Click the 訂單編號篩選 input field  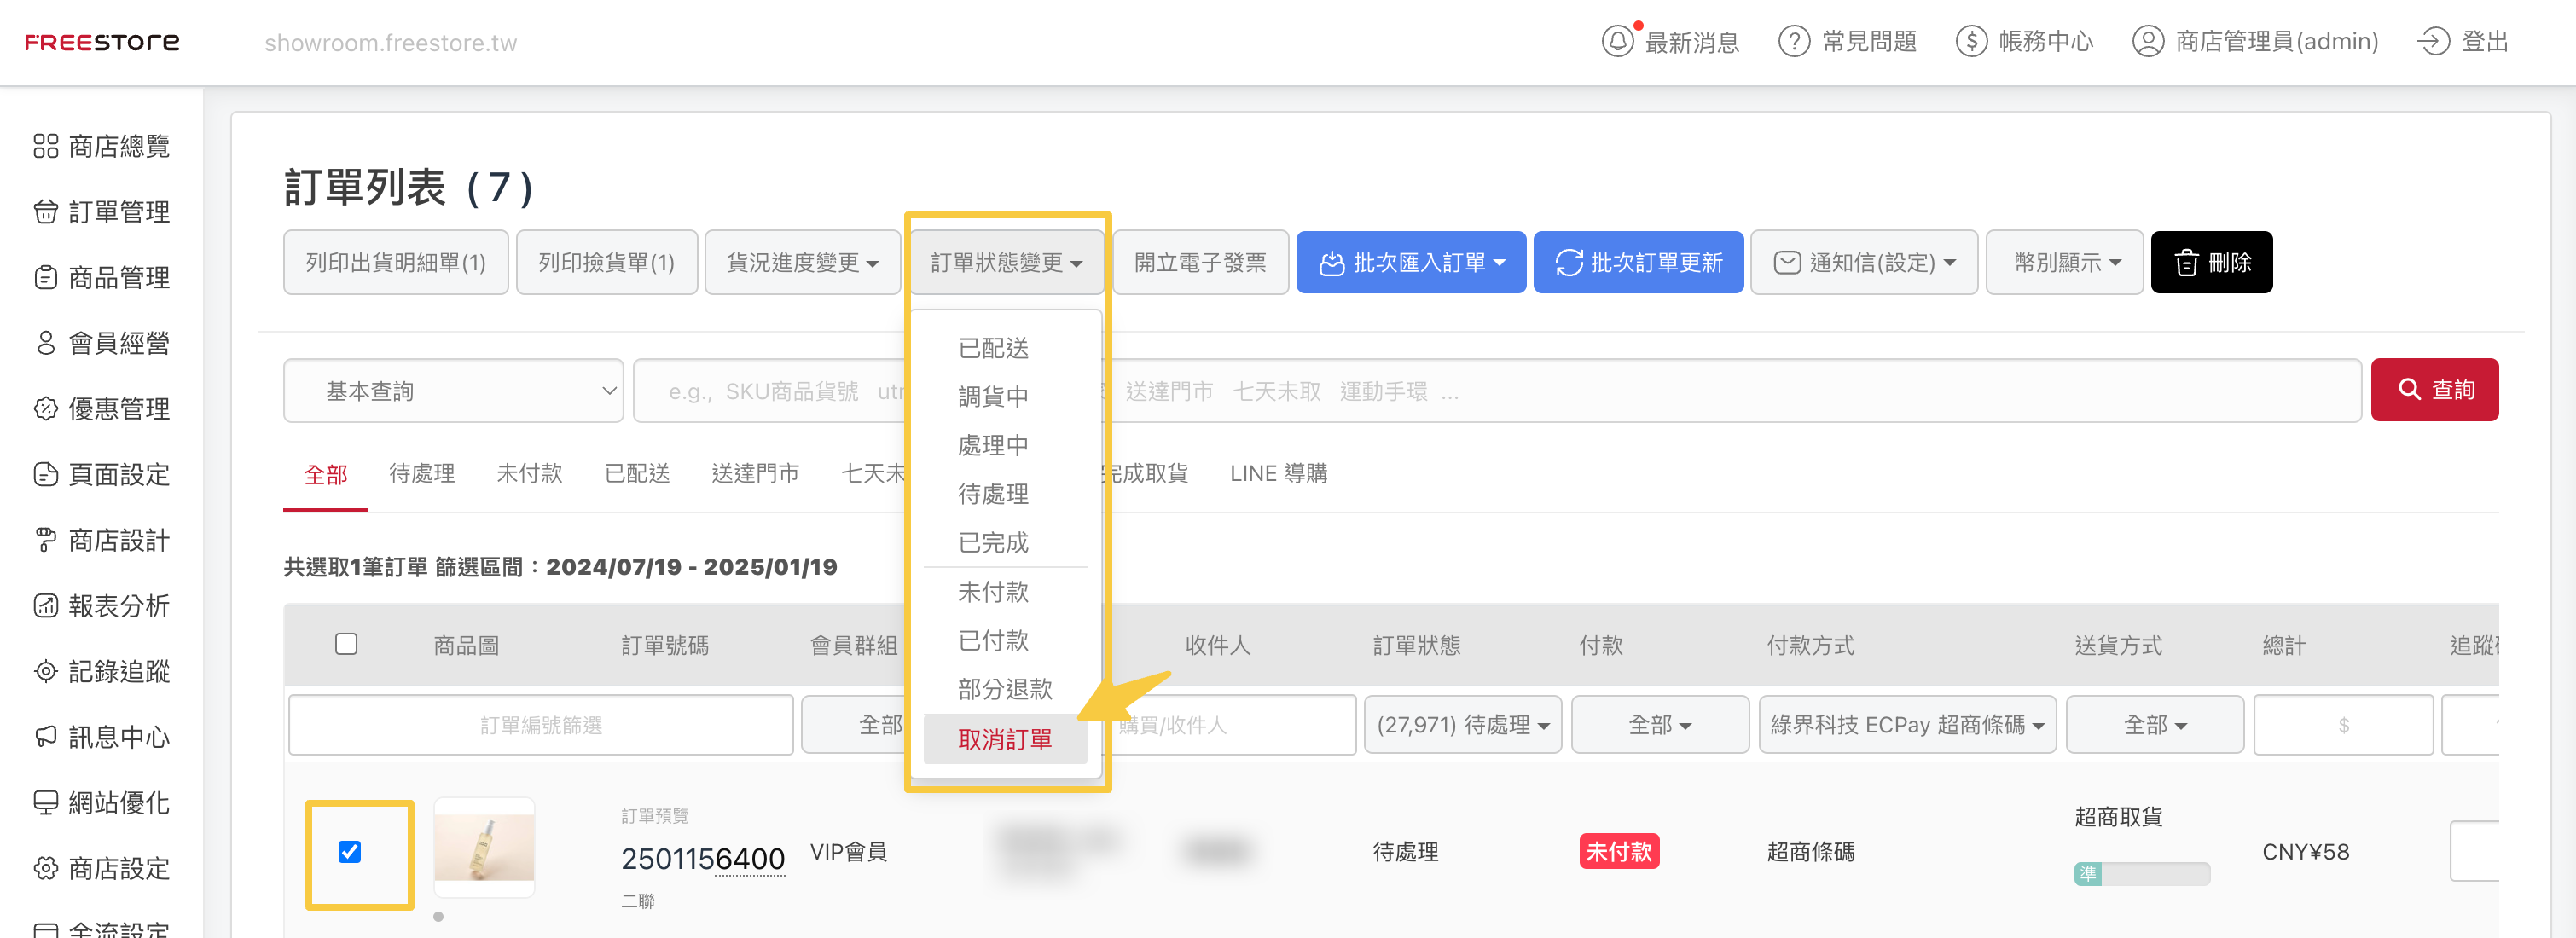541,725
